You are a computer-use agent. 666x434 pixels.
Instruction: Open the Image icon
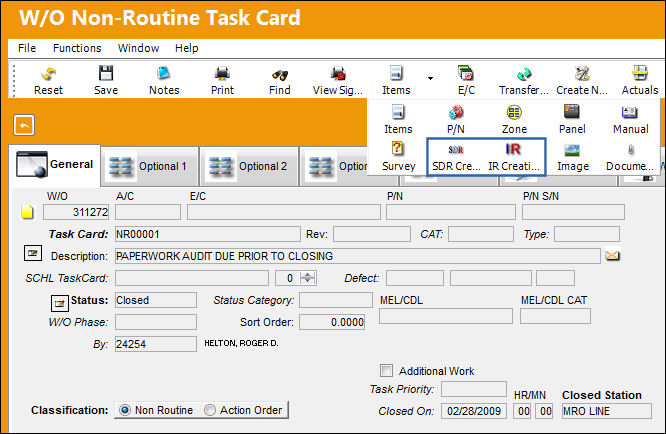[x=572, y=150]
